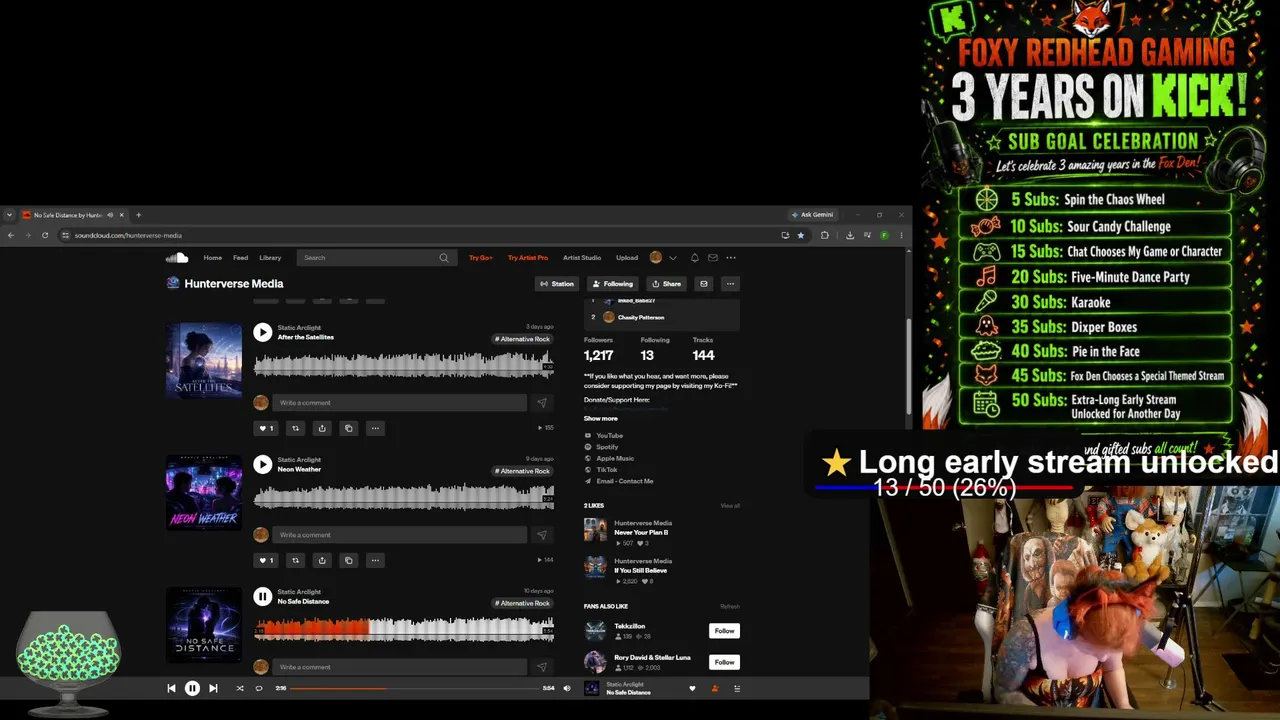1280x720 pixels.
Task: Skip to previous track in the player bar
Action: click(x=171, y=688)
